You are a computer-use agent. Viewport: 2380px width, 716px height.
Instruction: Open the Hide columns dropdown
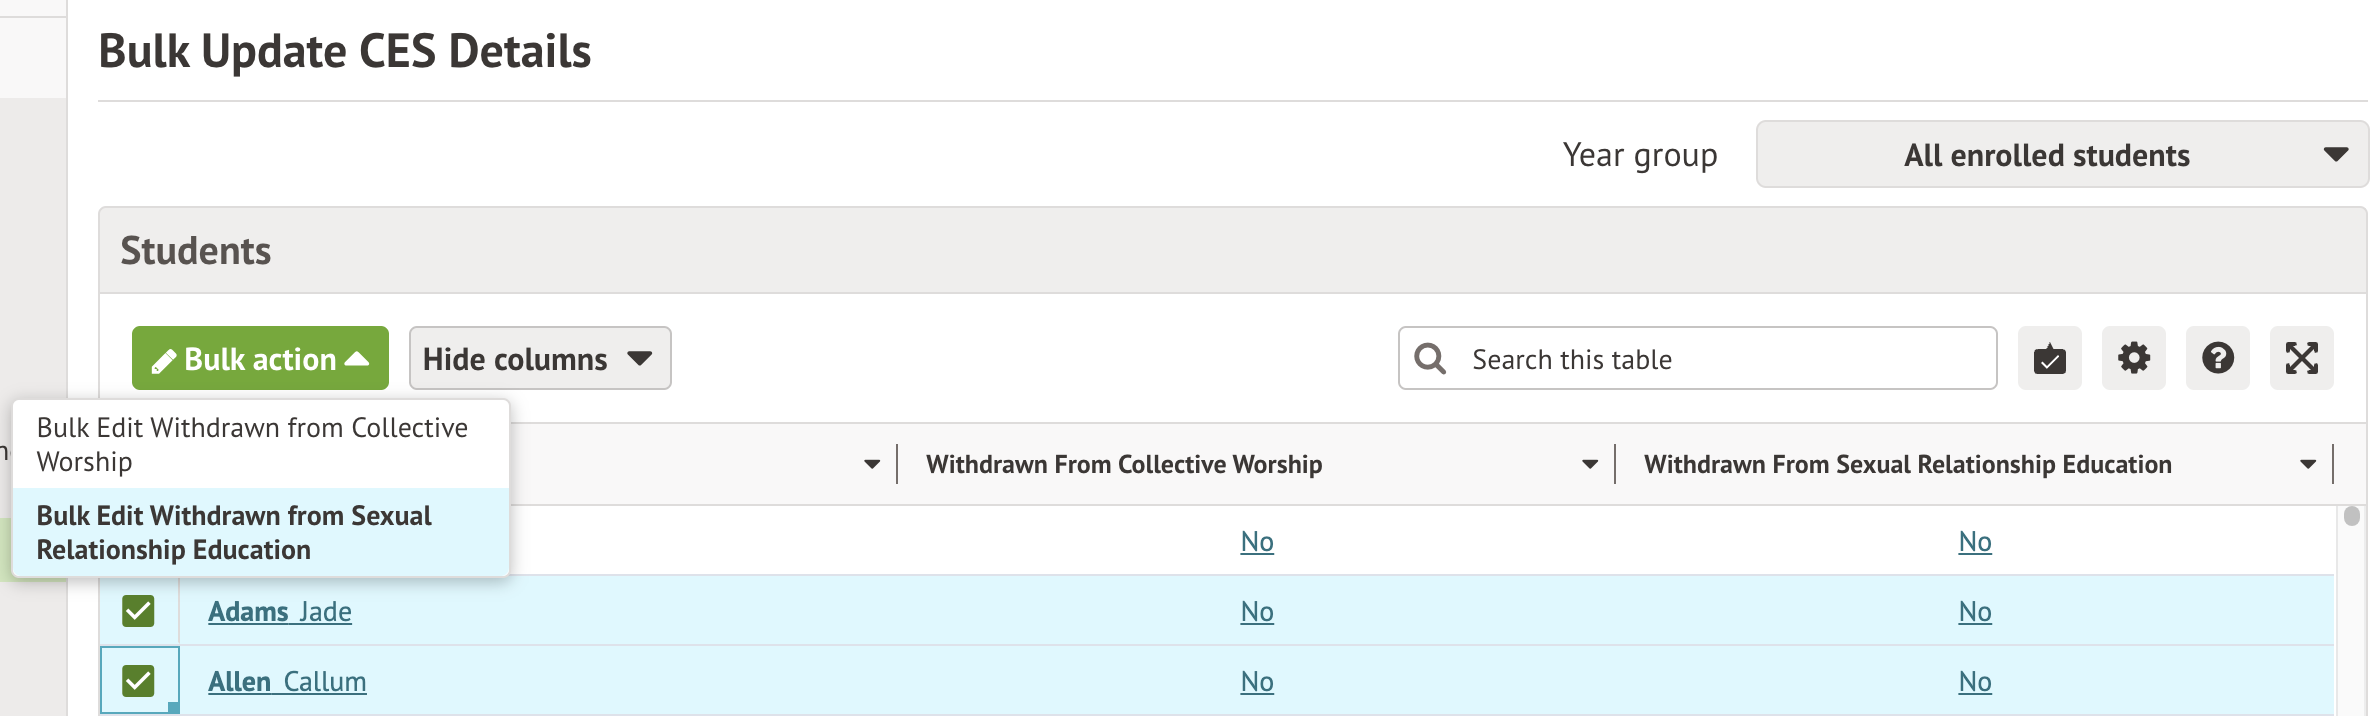coord(539,358)
